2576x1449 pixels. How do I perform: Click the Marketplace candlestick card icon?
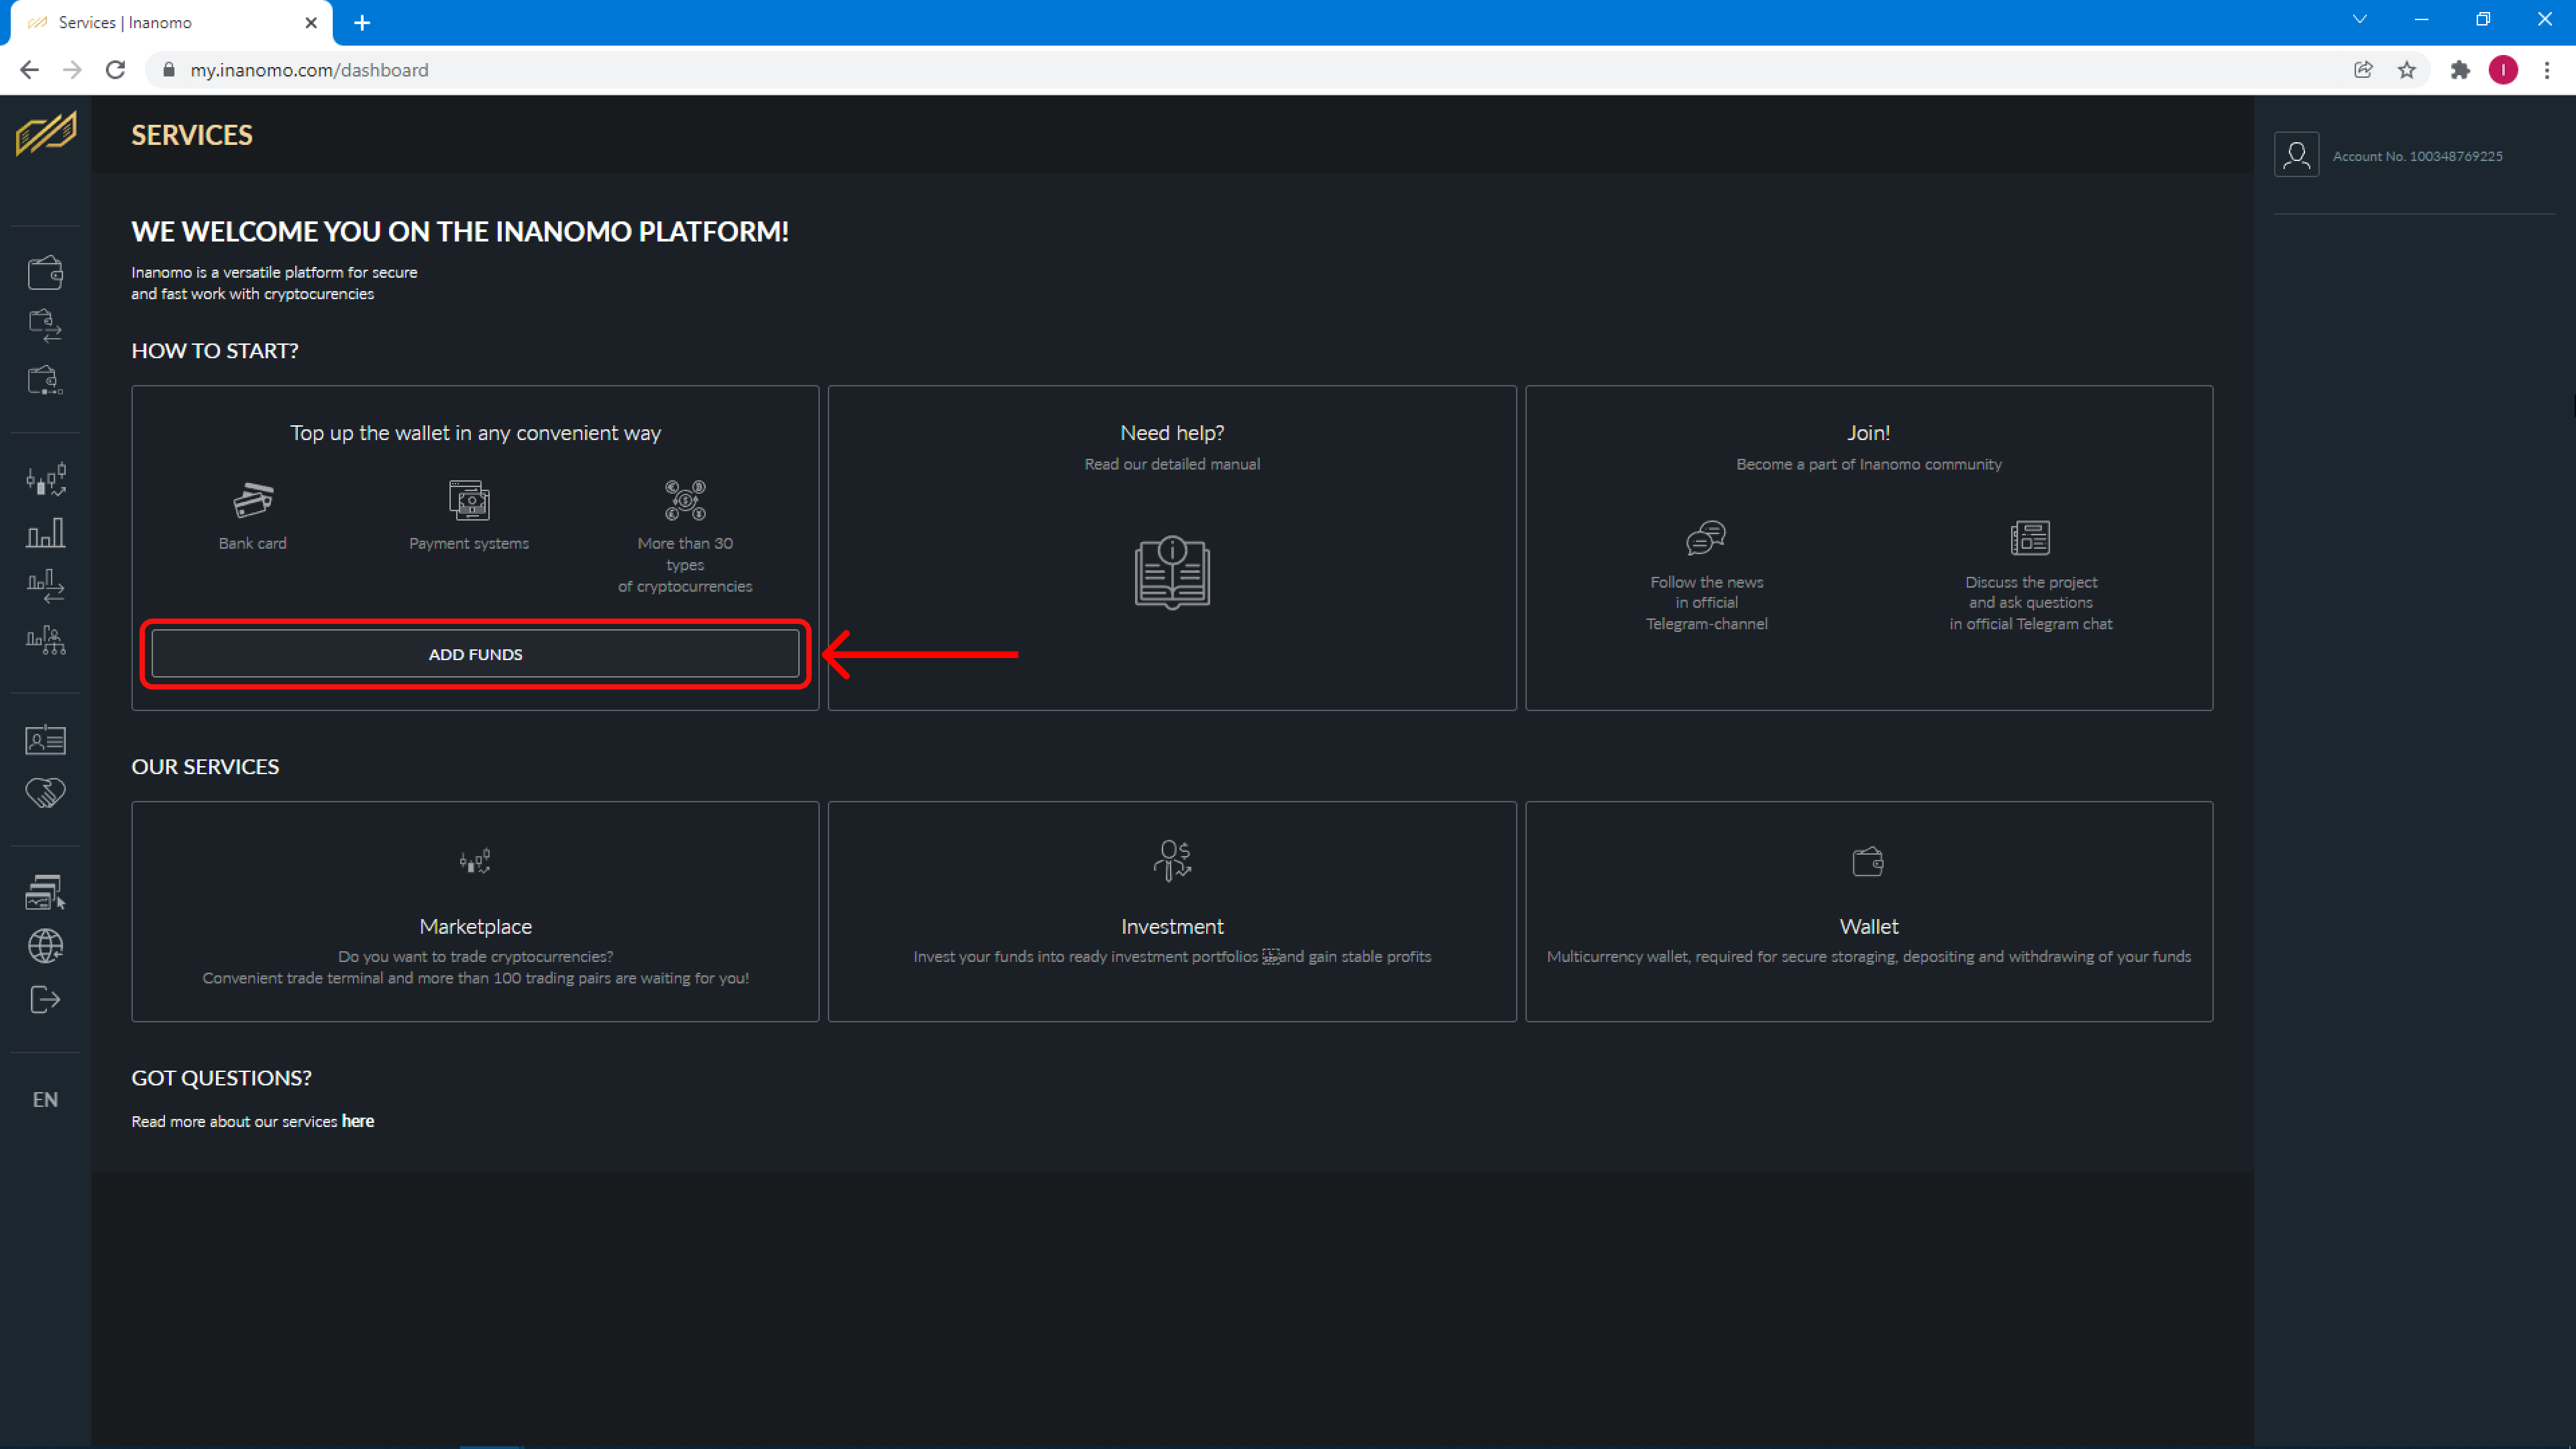tap(475, 861)
